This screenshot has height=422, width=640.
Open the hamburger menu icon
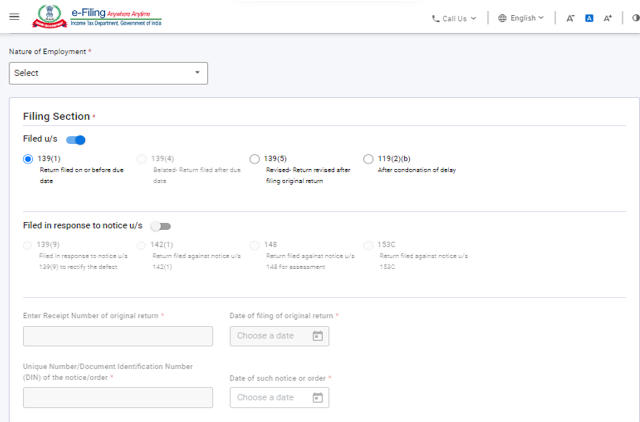pyautogui.click(x=13, y=17)
